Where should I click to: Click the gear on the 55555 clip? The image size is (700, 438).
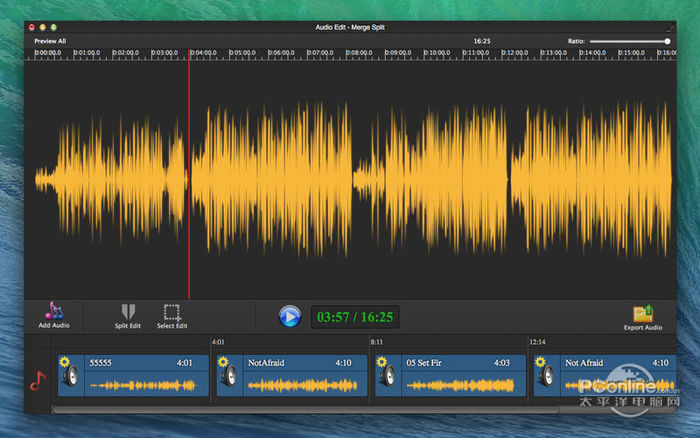tap(64, 362)
